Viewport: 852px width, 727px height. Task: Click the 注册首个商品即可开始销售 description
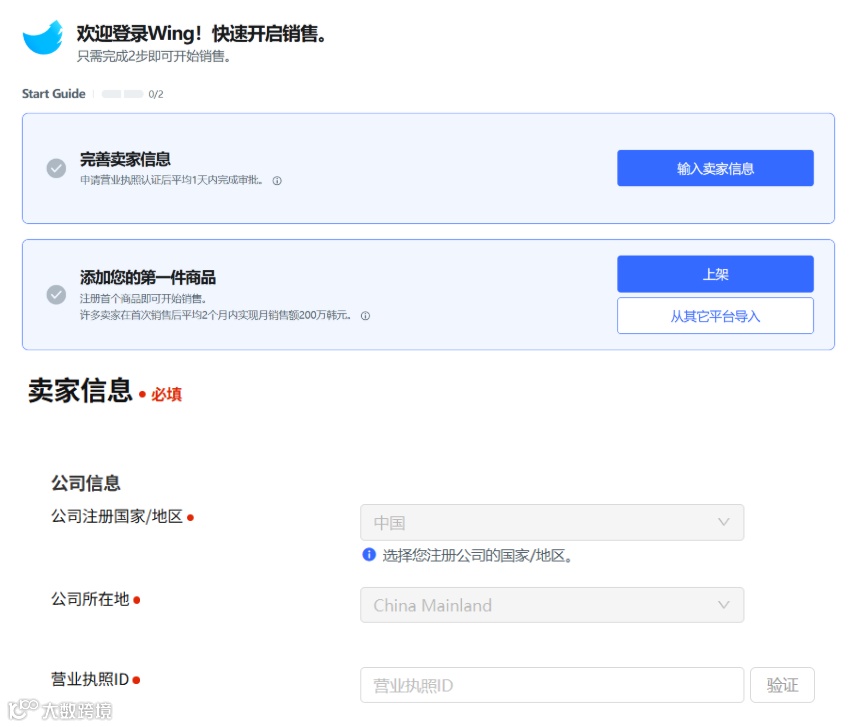(x=143, y=298)
